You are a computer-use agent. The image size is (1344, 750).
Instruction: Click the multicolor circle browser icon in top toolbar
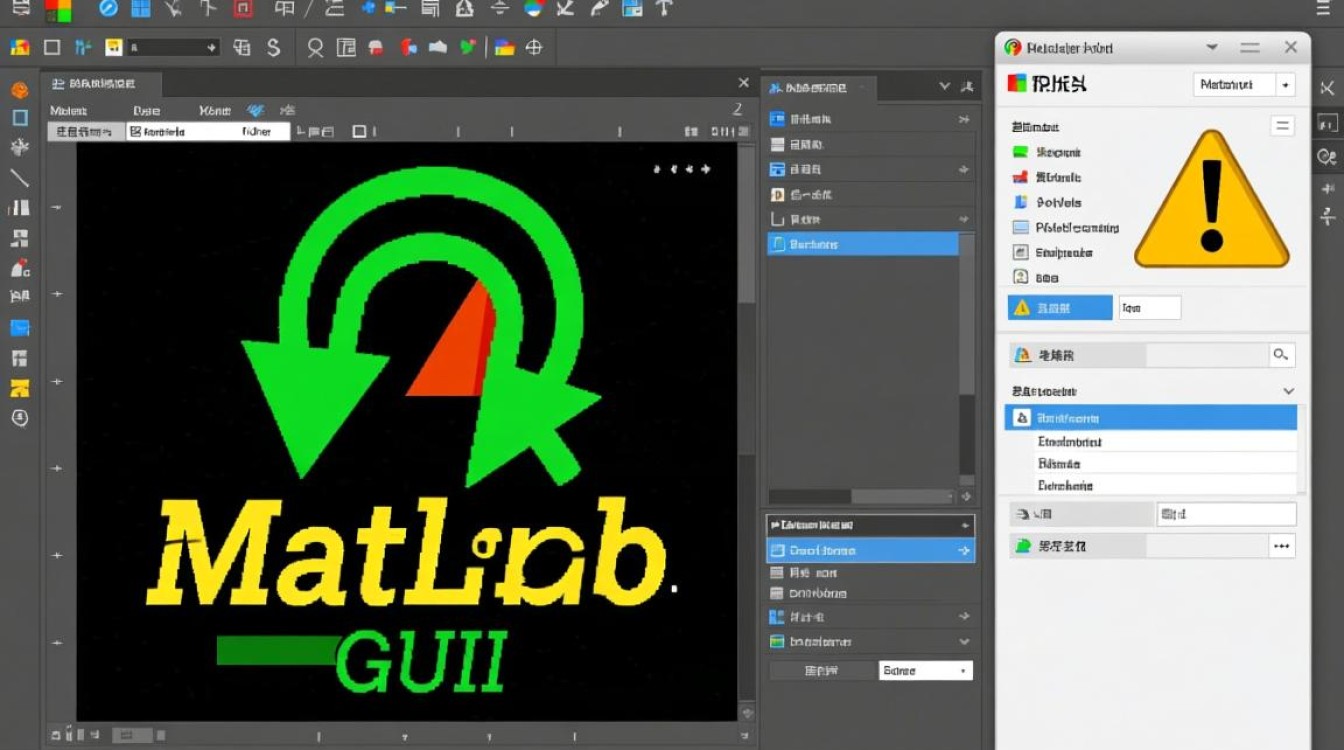coord(533,9)
